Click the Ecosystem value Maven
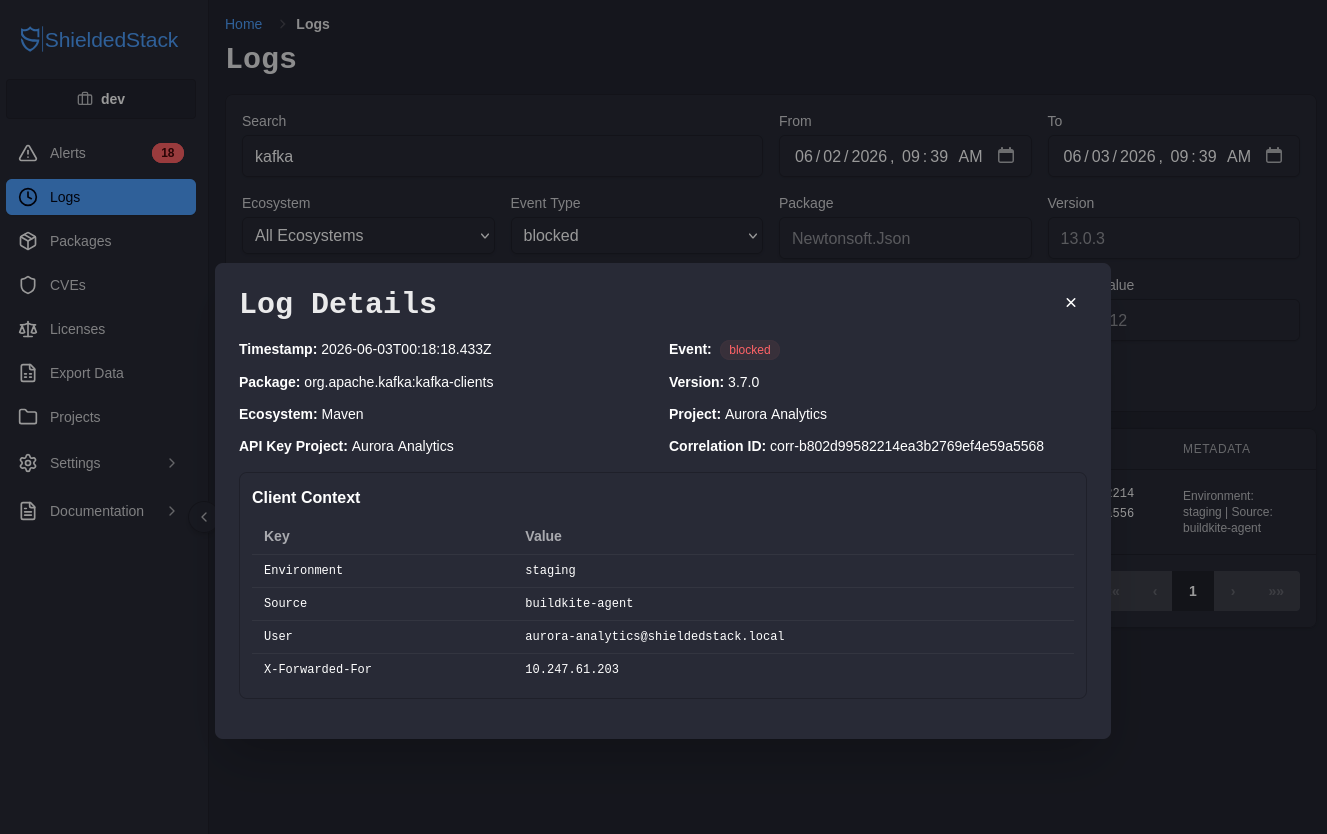This screenshot has width=1327, height=834. 343,414
